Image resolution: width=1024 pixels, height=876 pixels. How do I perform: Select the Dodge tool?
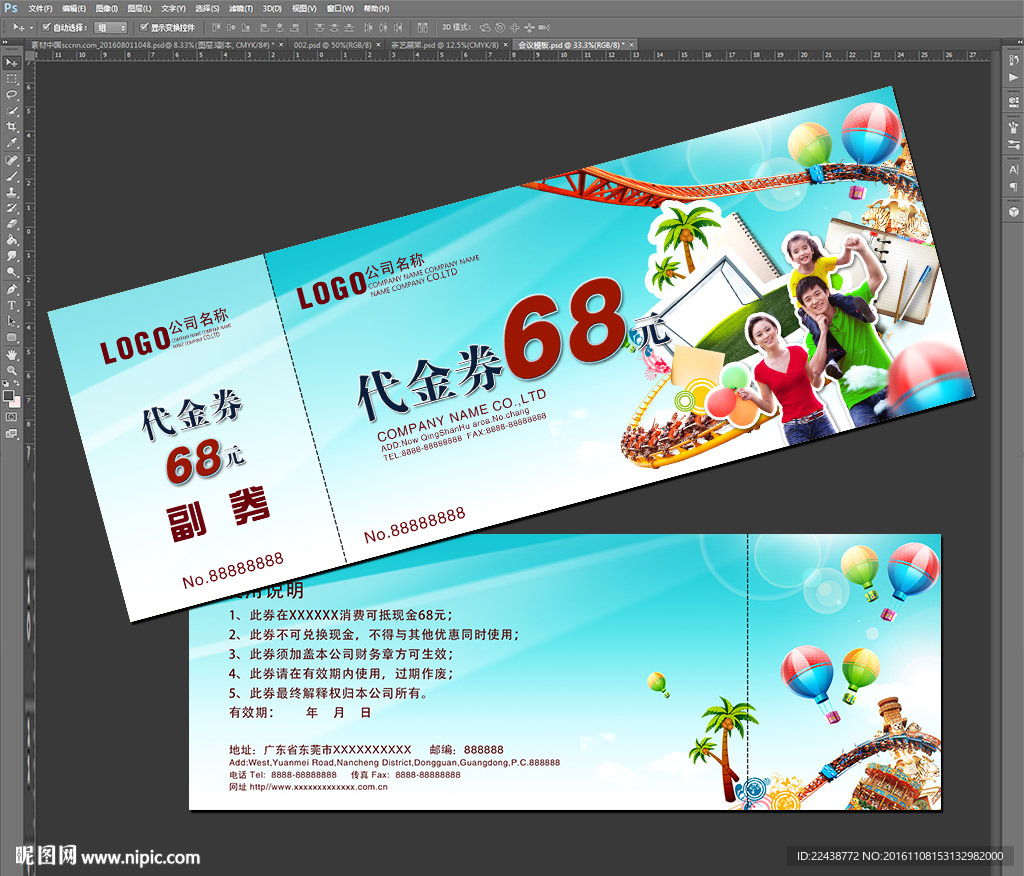coord(12,272)
